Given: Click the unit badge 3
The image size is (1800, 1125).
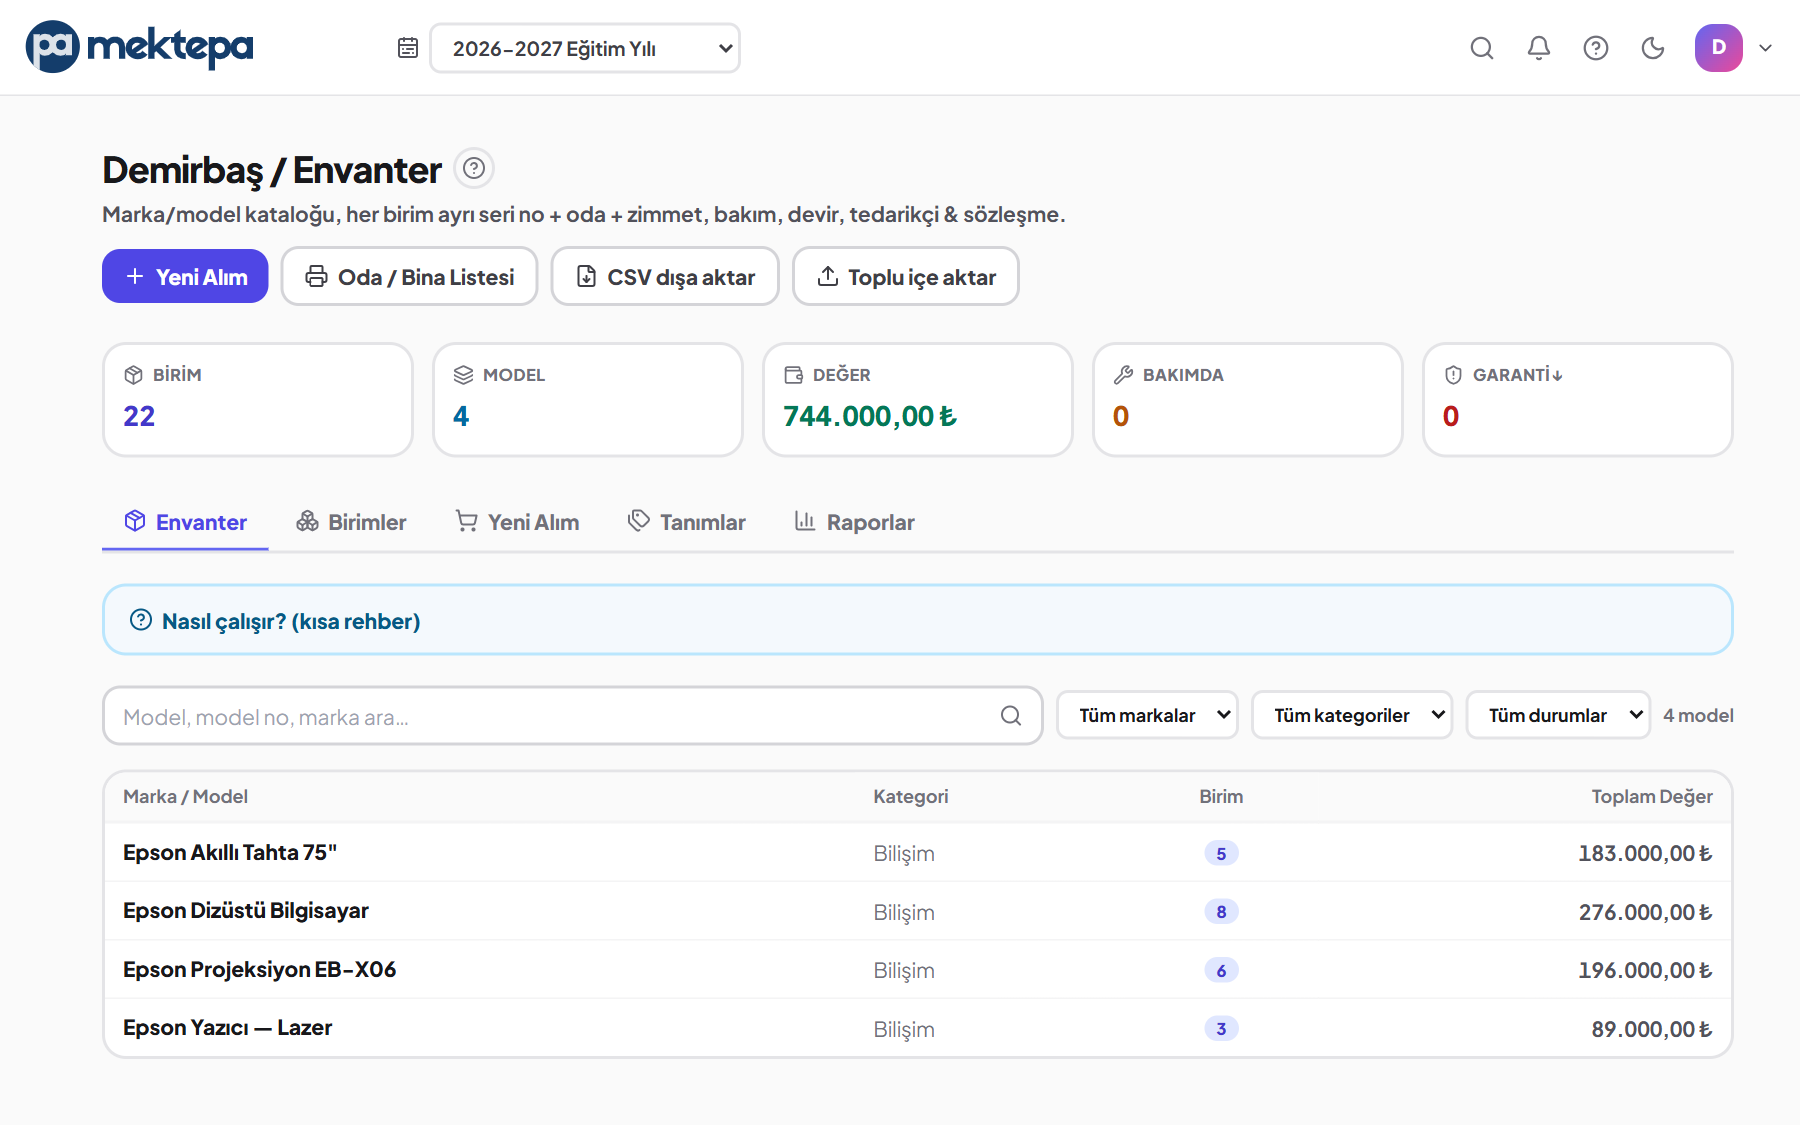Looking at the screenshot, I should pos(1221,1029).
